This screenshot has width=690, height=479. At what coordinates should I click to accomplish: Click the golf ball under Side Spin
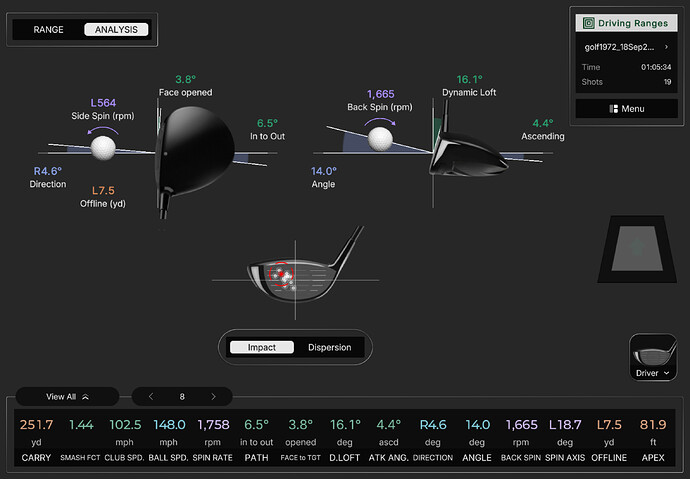[x=103, y=148]
